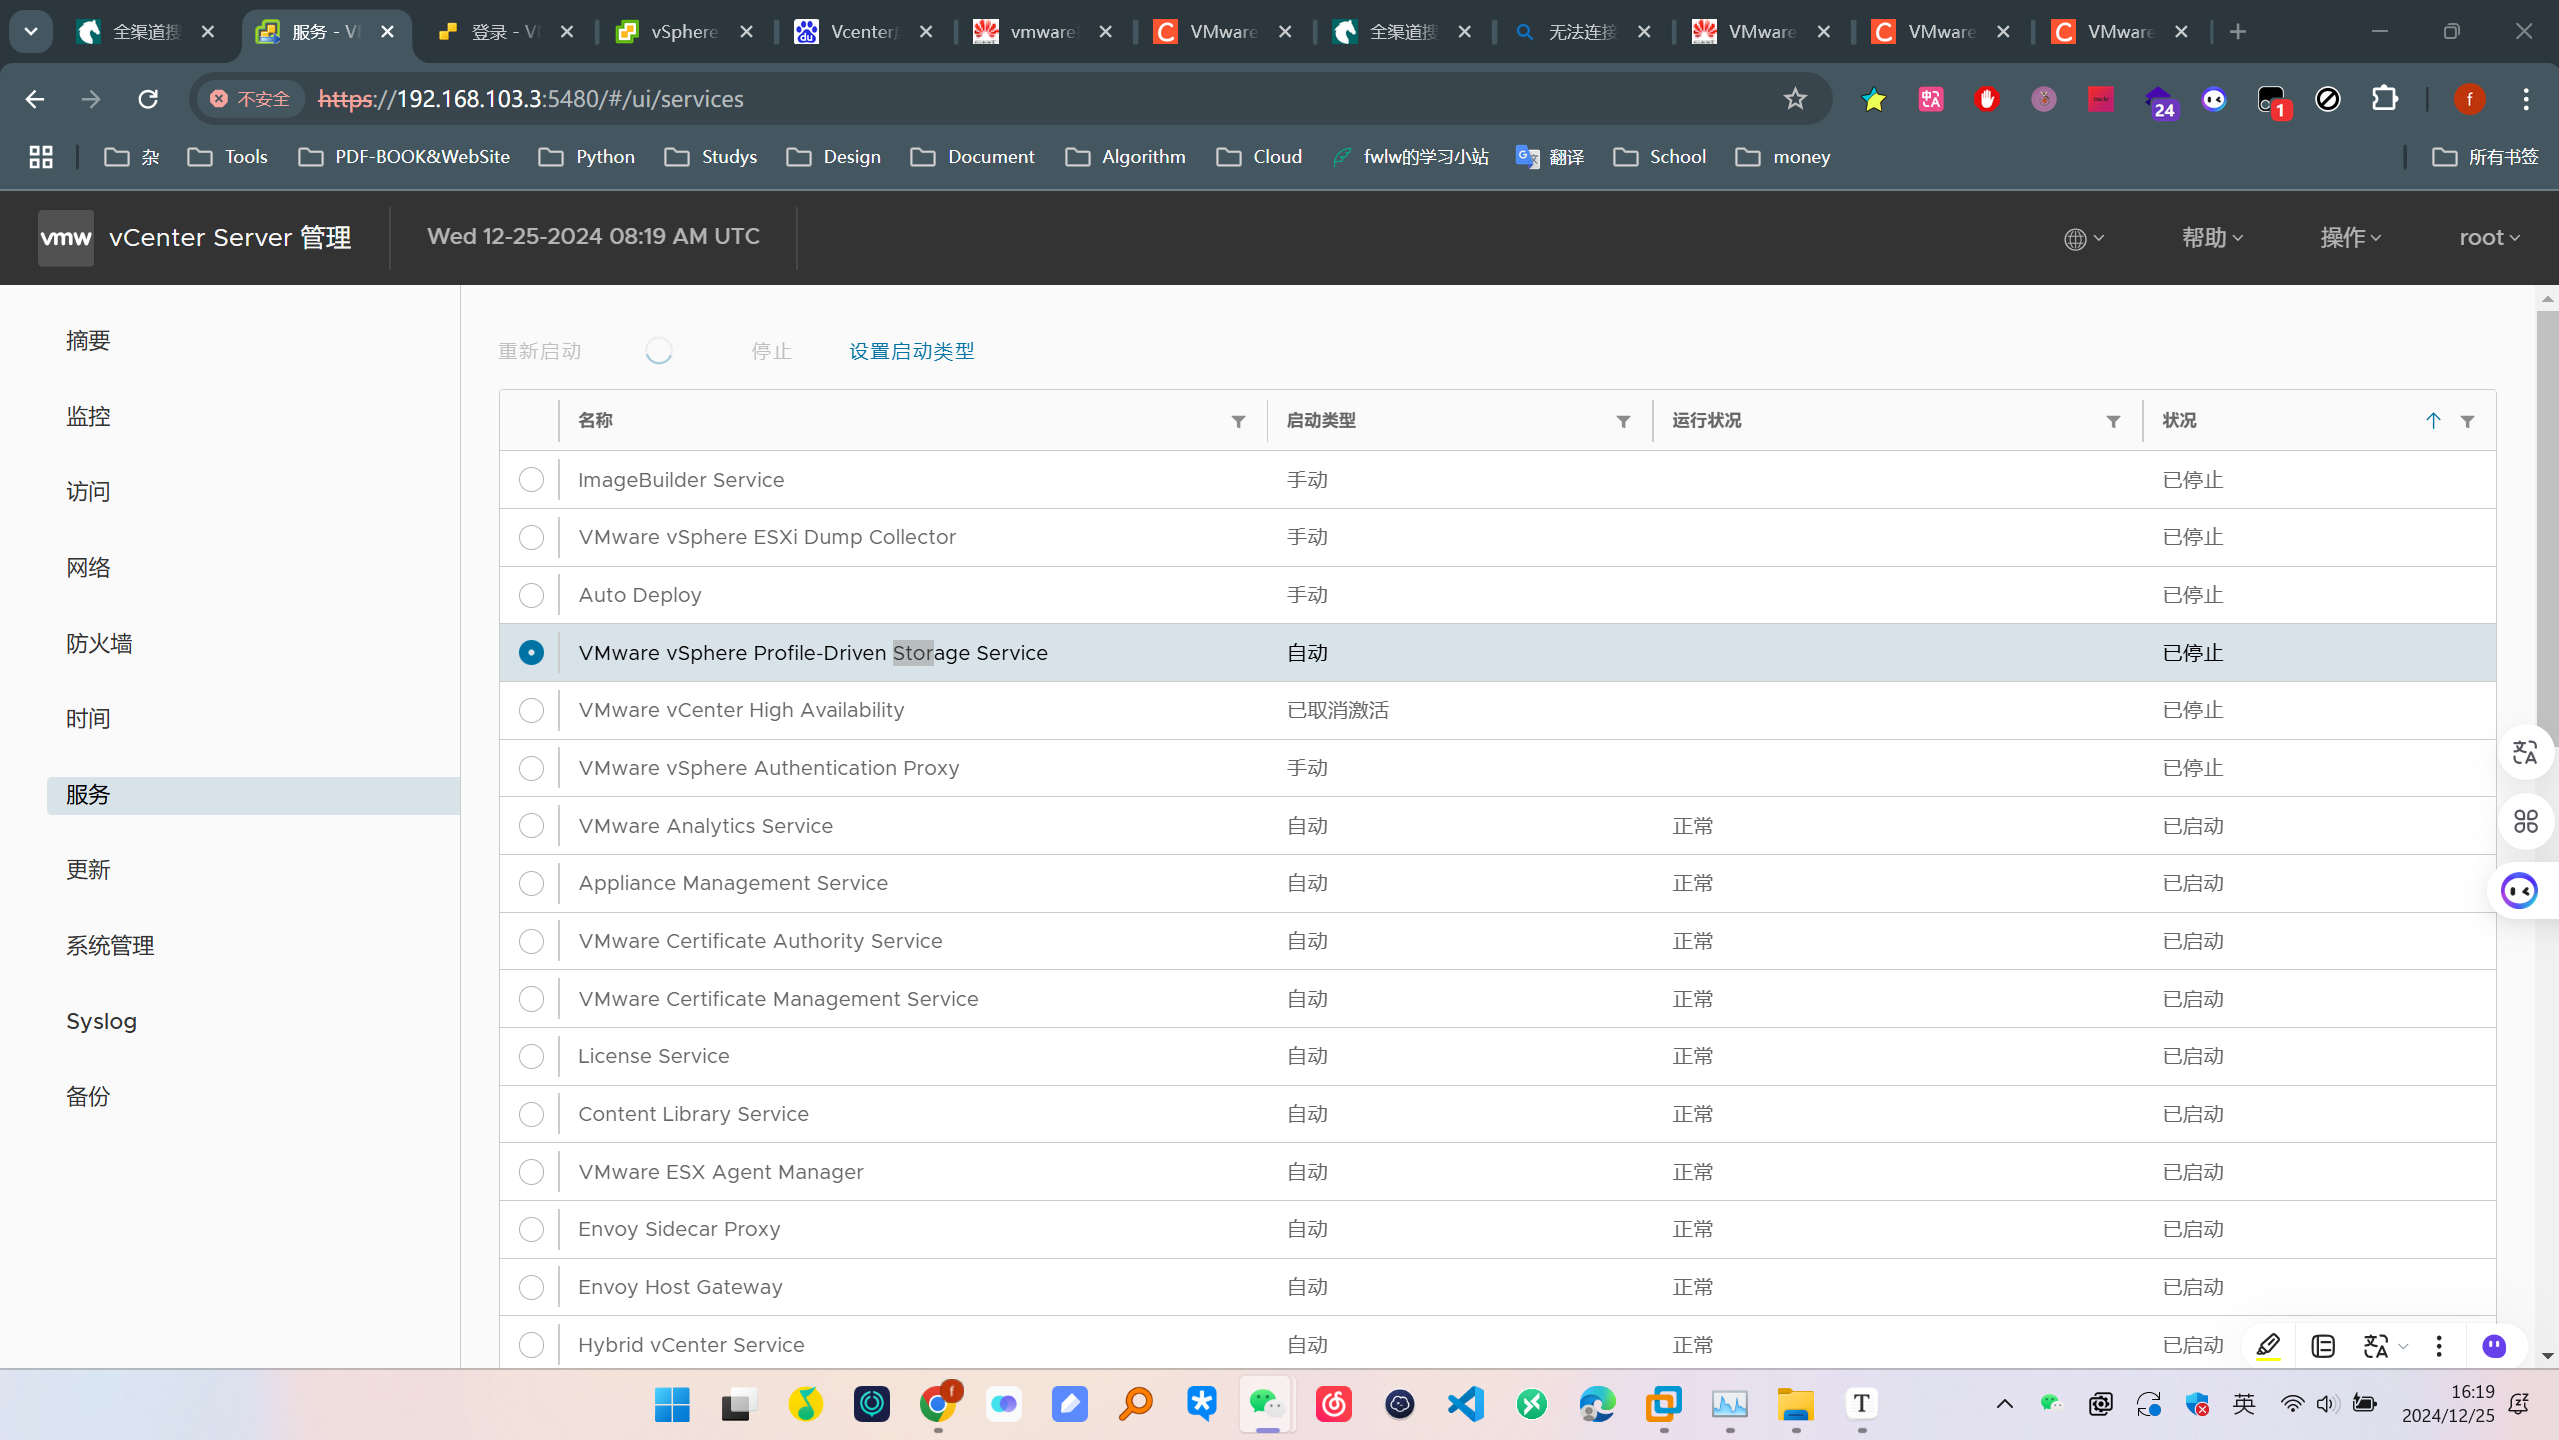Select the Auto Deploy radio button
Screen dimensions: 2559x1440
click(x=531, y=595)
